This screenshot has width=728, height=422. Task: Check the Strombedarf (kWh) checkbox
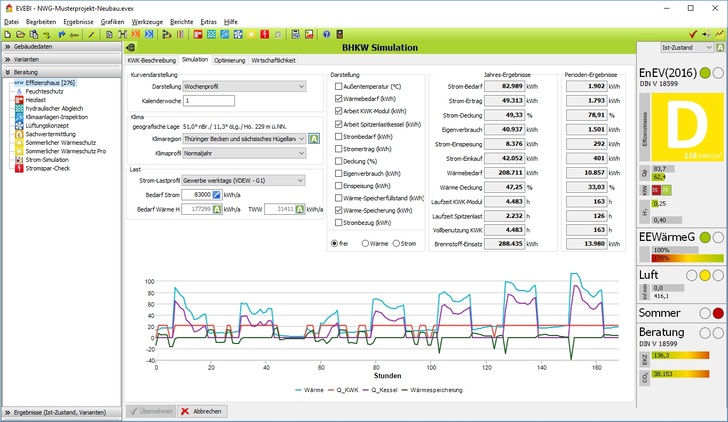click(x=338, y=136)
